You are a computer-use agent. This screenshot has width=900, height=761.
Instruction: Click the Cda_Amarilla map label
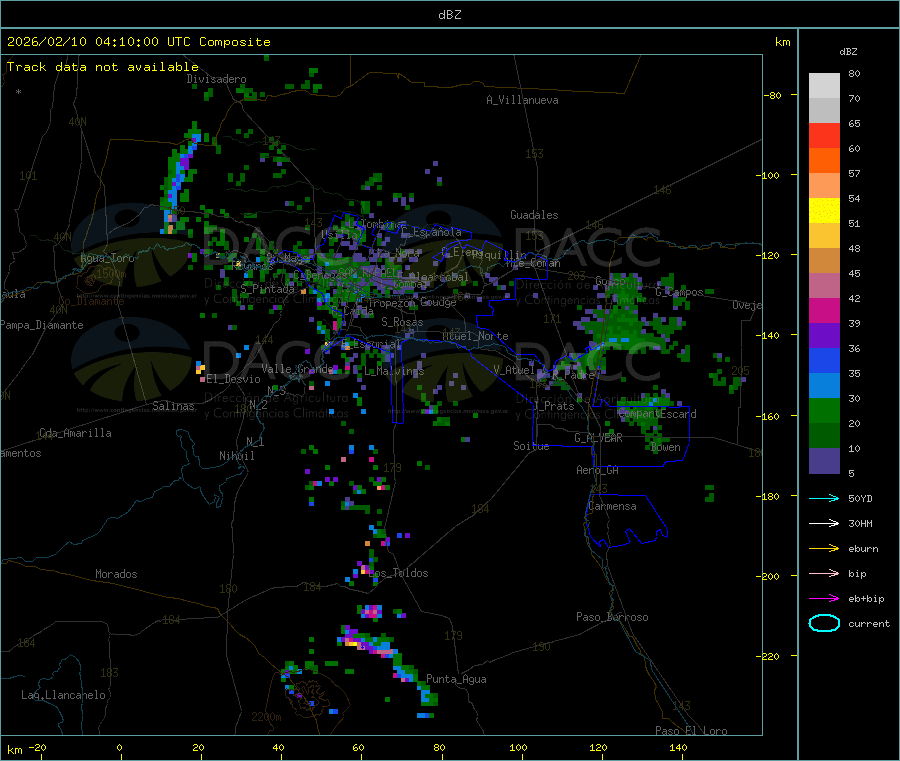(75, 433)
